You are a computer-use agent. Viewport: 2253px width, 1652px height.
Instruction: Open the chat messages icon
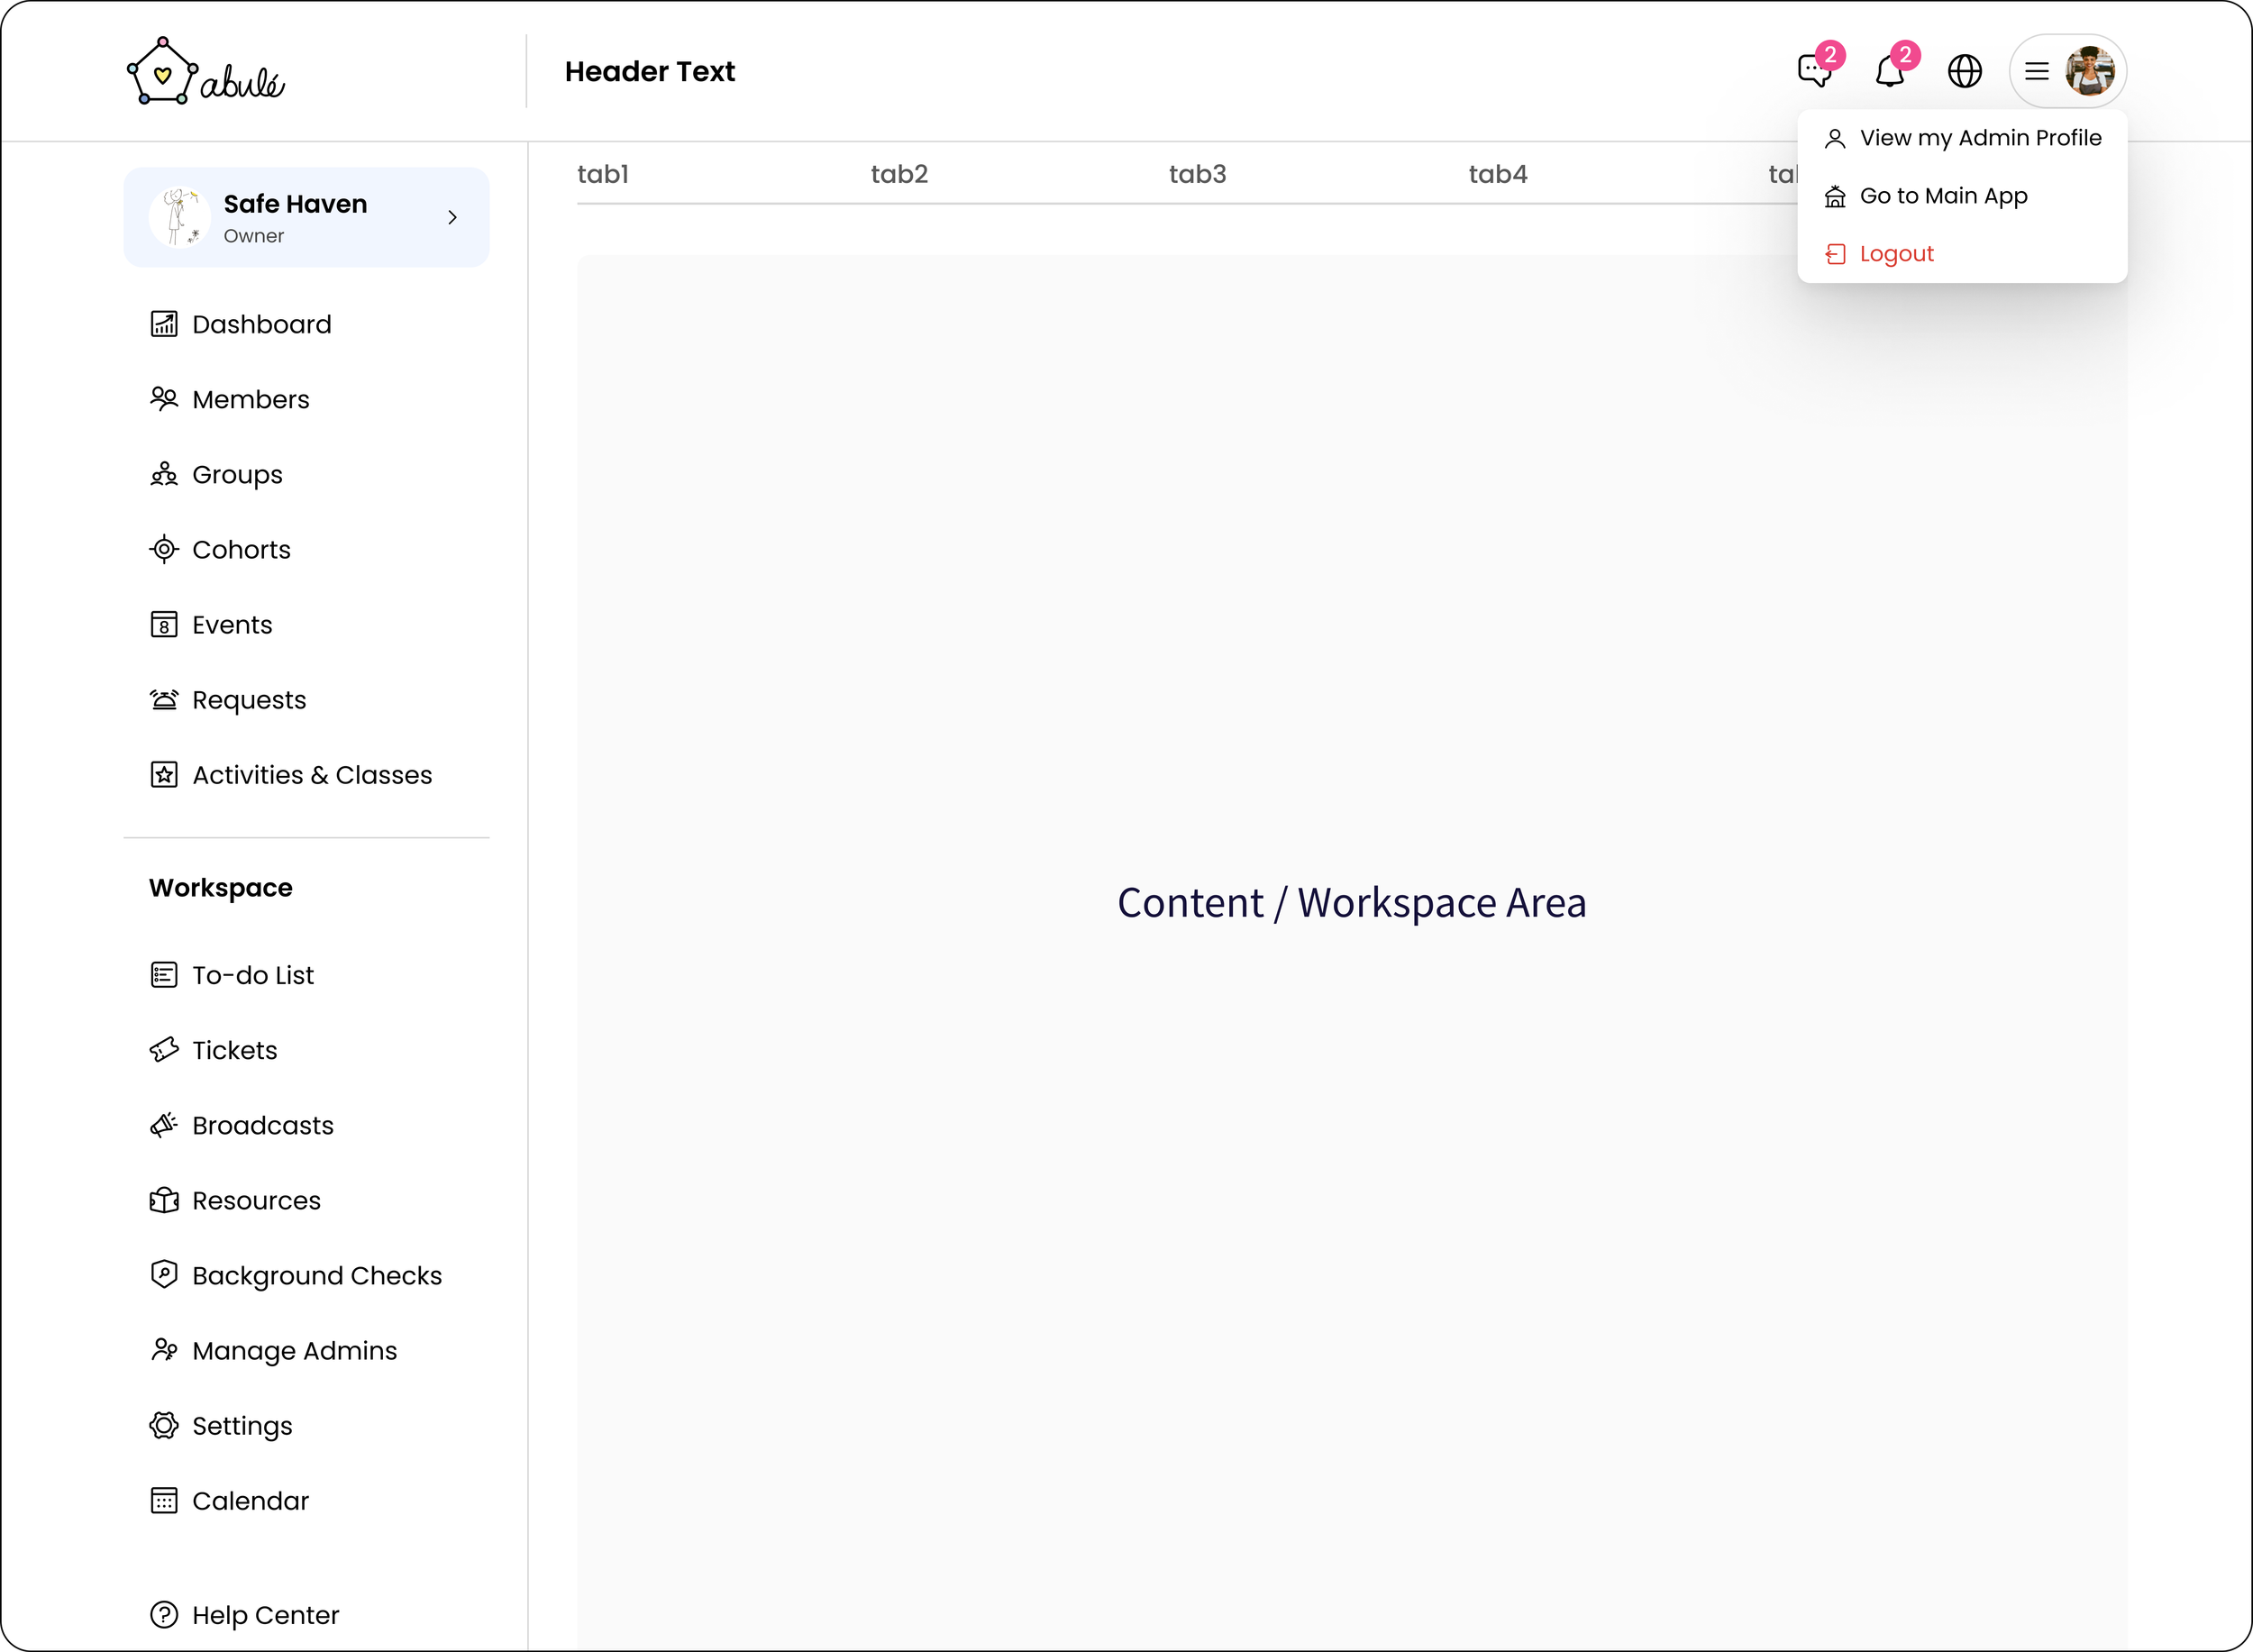click(1814, 71)
